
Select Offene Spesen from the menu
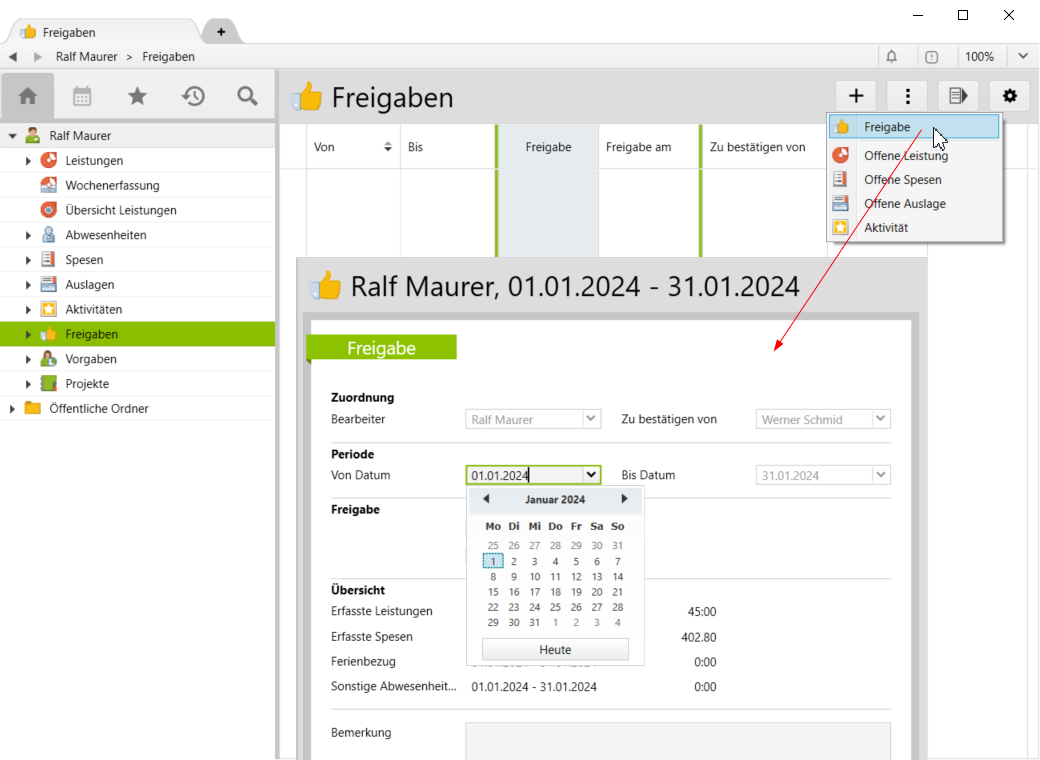902,180
